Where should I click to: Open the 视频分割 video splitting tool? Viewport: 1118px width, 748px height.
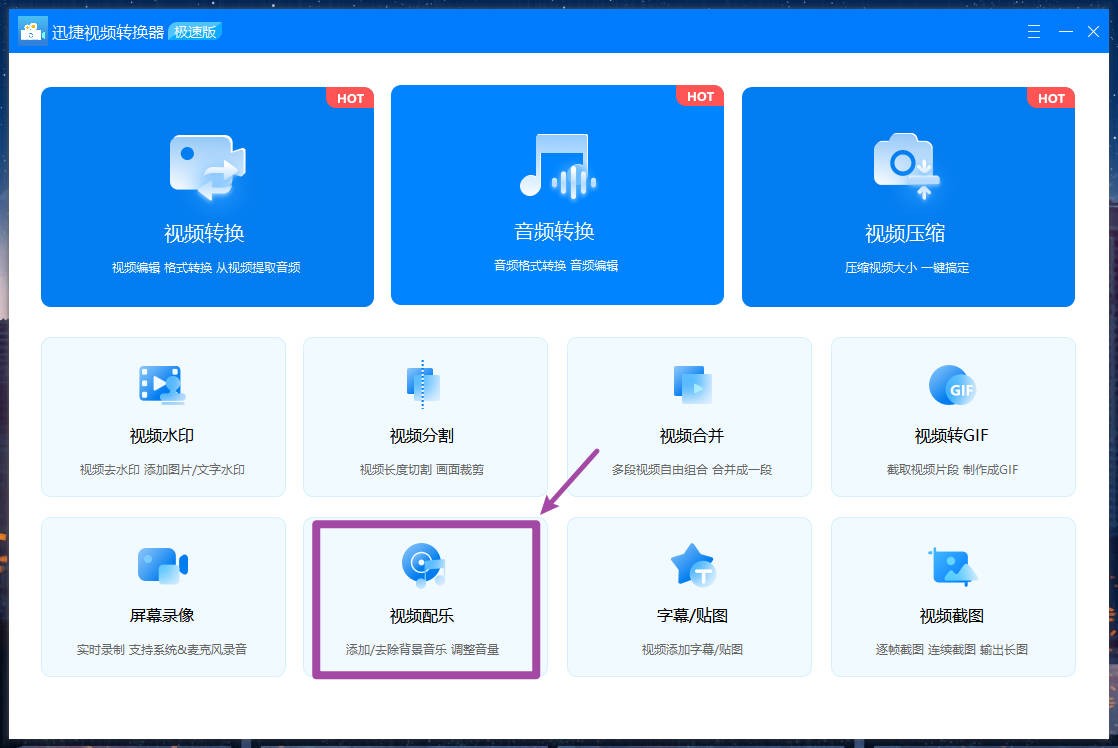pyautogui.click(x=425, y=416)
